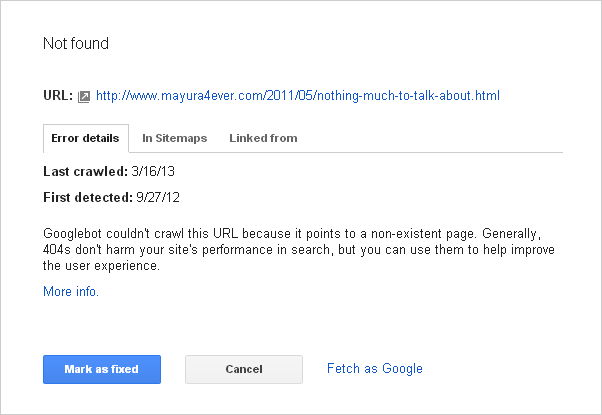
Task: Click the Not found heading
Action: tap(76, 44)
